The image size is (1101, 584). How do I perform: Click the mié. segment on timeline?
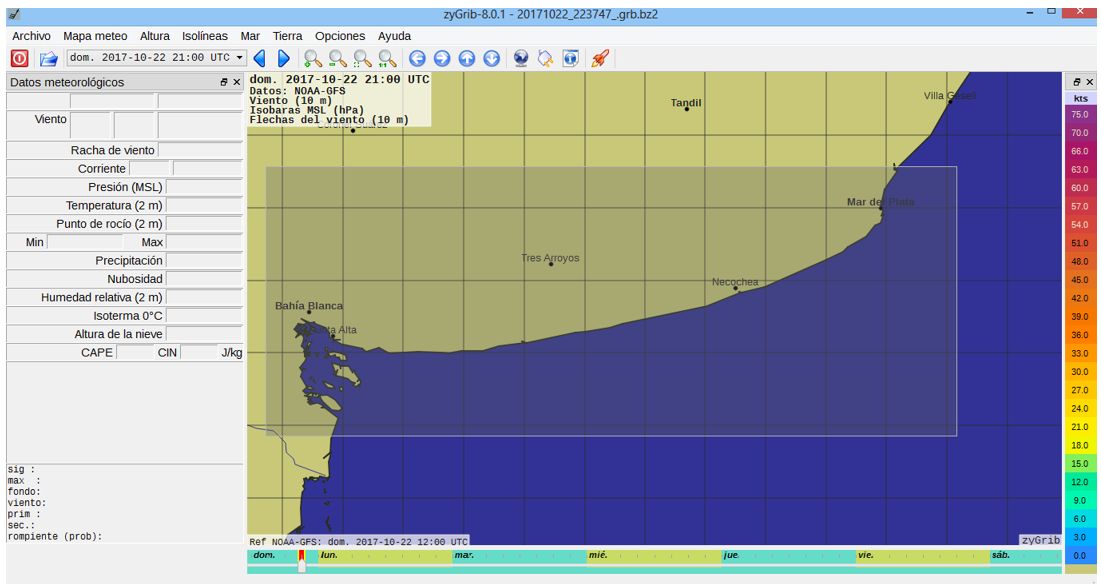[x=652, y=556]
